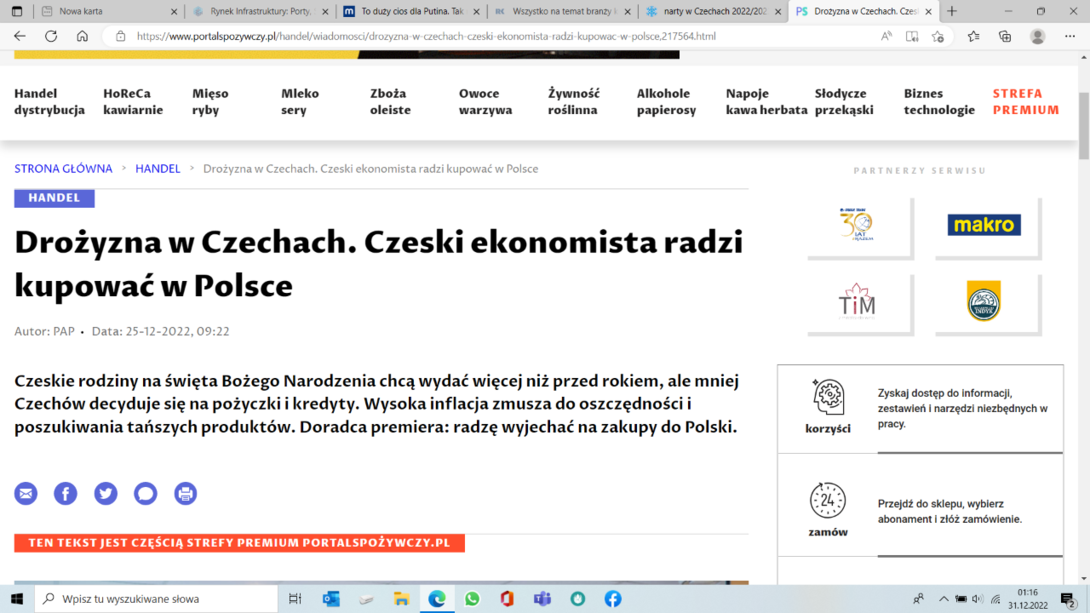This screenshot has width=1090, height=613.
Task: Close the Wszystko na temat branży tab
Action: pyautogui.click(x=628, y=11)
